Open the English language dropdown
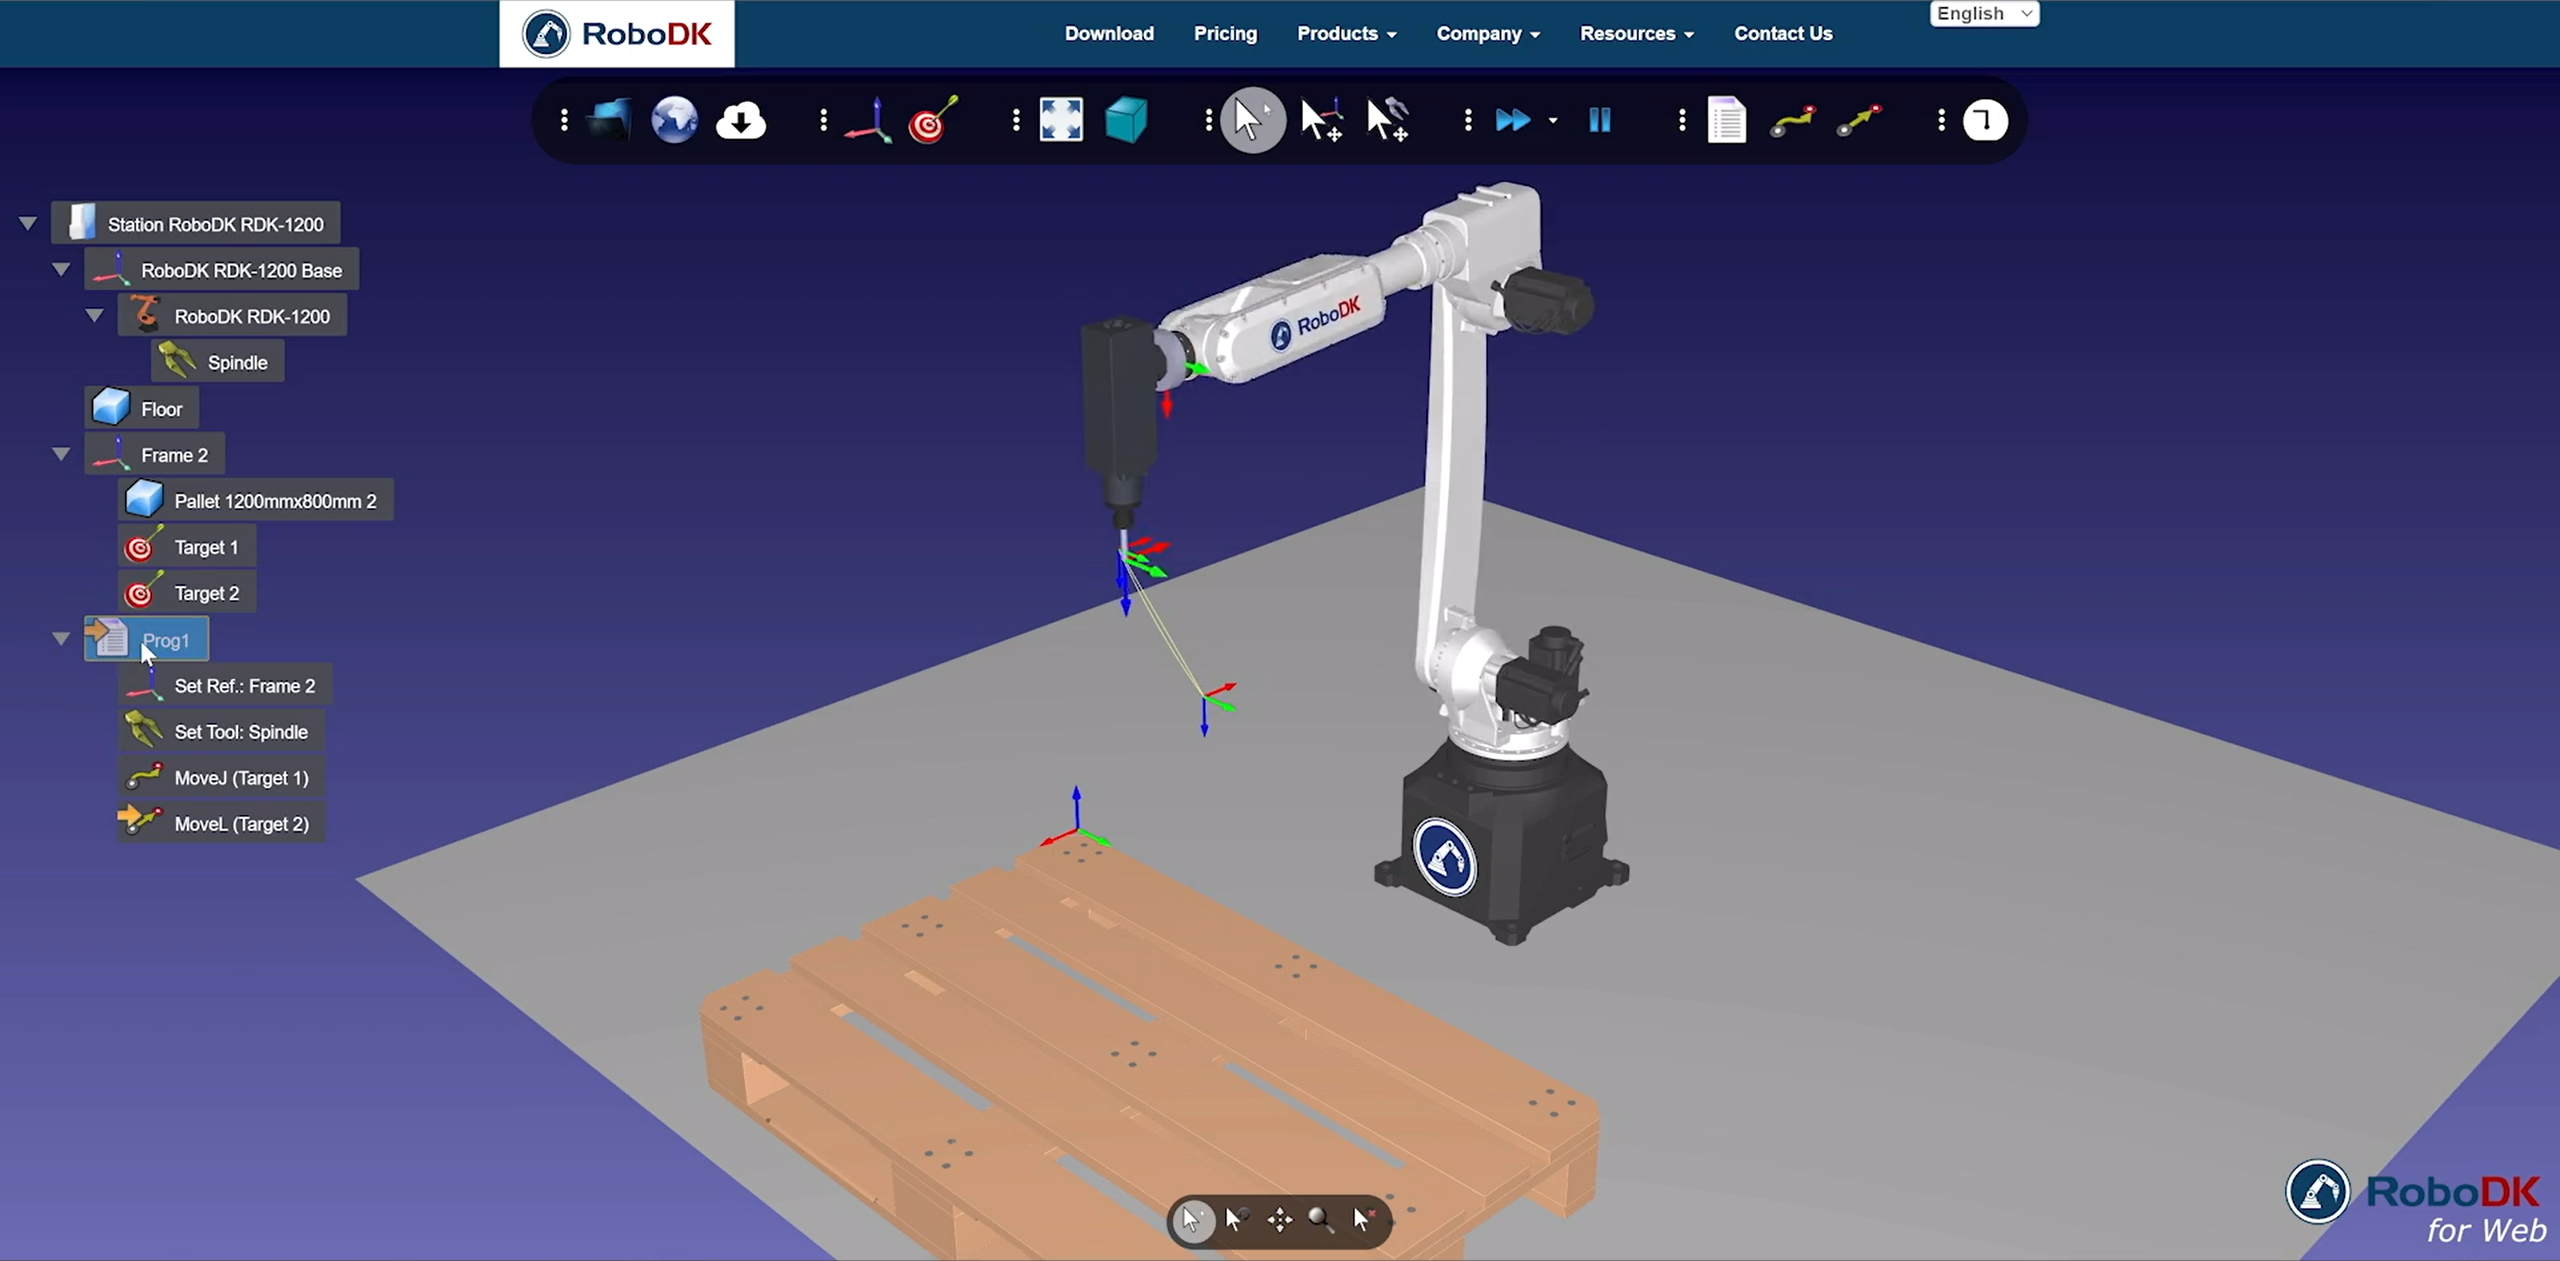 1984,14
